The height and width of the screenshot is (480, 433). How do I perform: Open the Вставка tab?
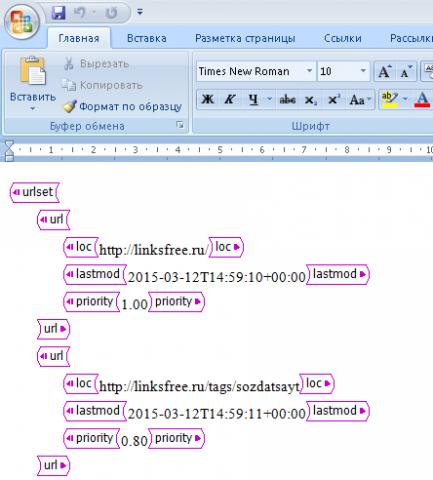[147, 38]
